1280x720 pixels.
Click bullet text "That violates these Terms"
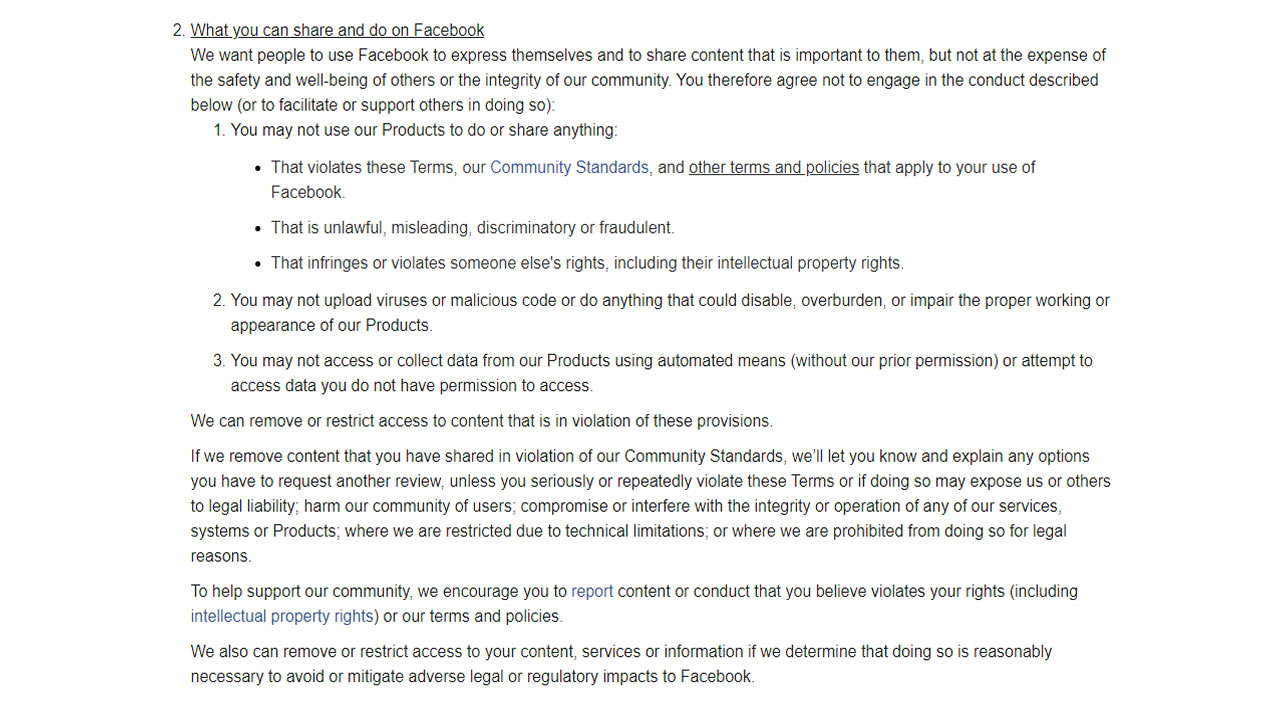[362, 168]
